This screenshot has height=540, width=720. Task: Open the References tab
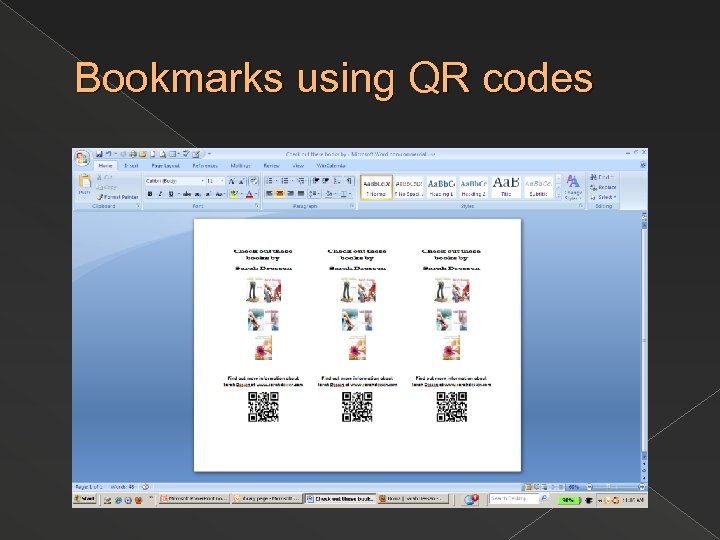[x=205, y=166]
